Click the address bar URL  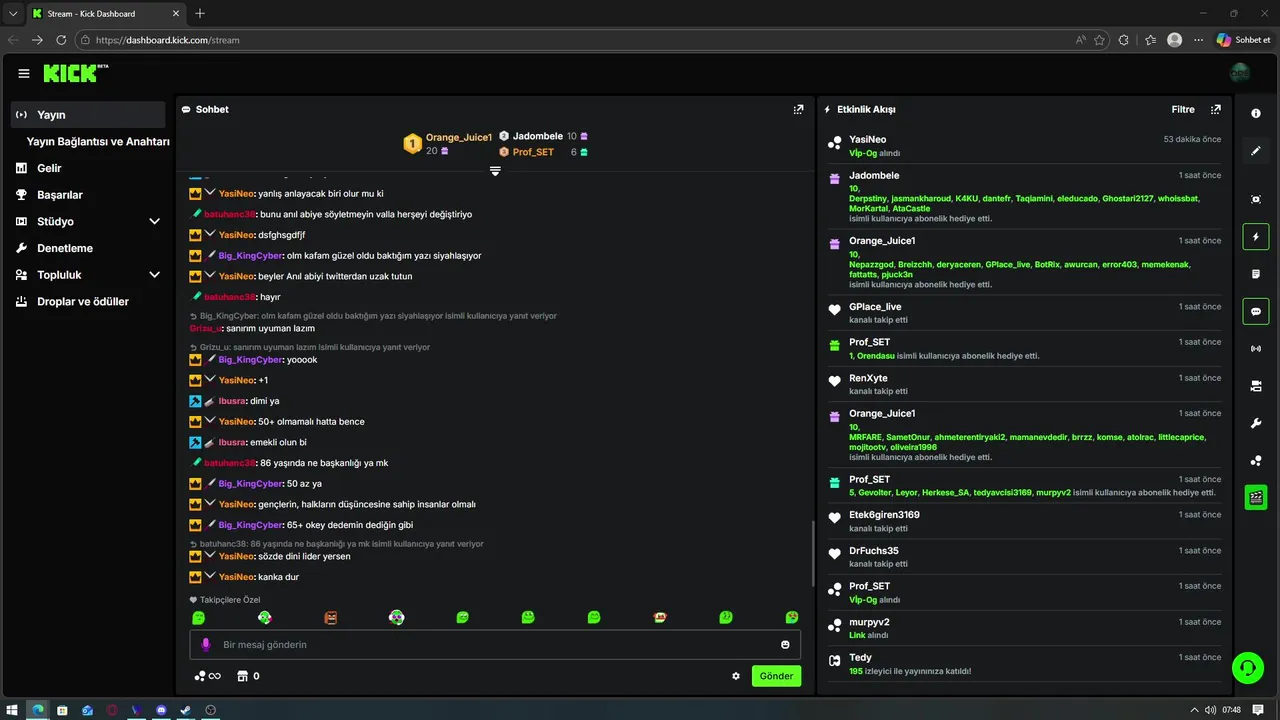(168, 40)
